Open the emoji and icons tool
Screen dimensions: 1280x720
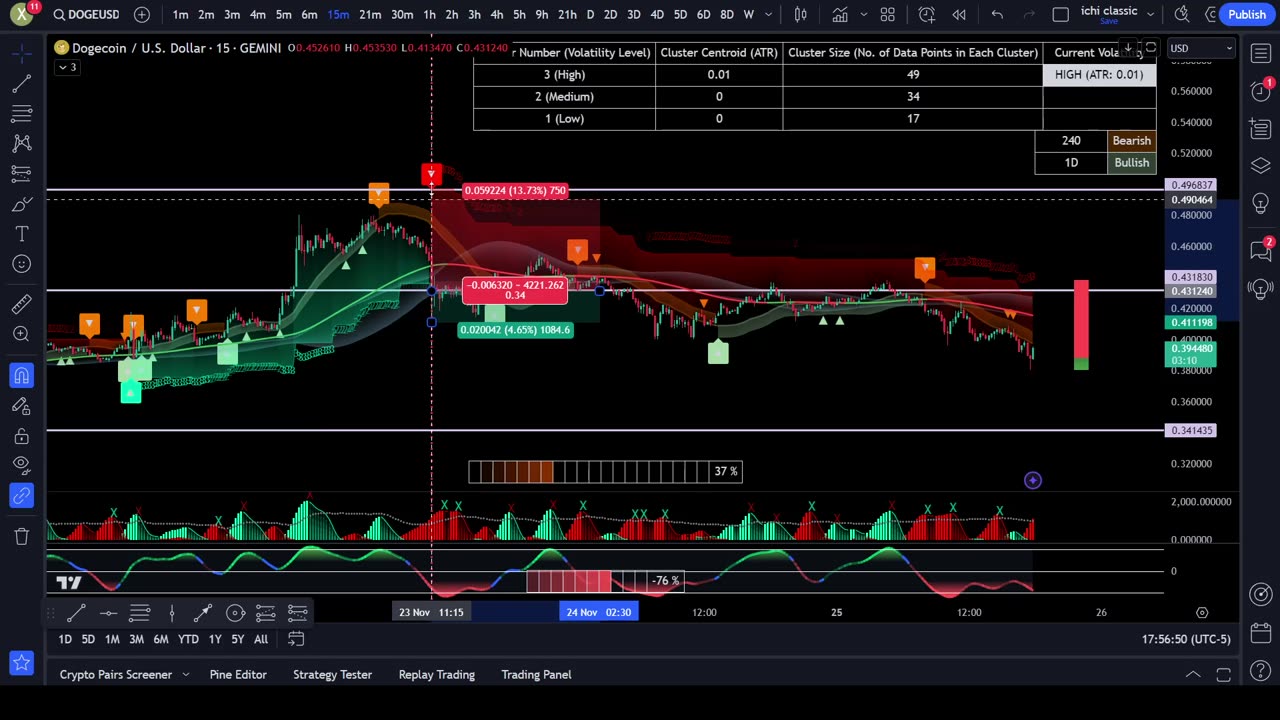point(21,264)
